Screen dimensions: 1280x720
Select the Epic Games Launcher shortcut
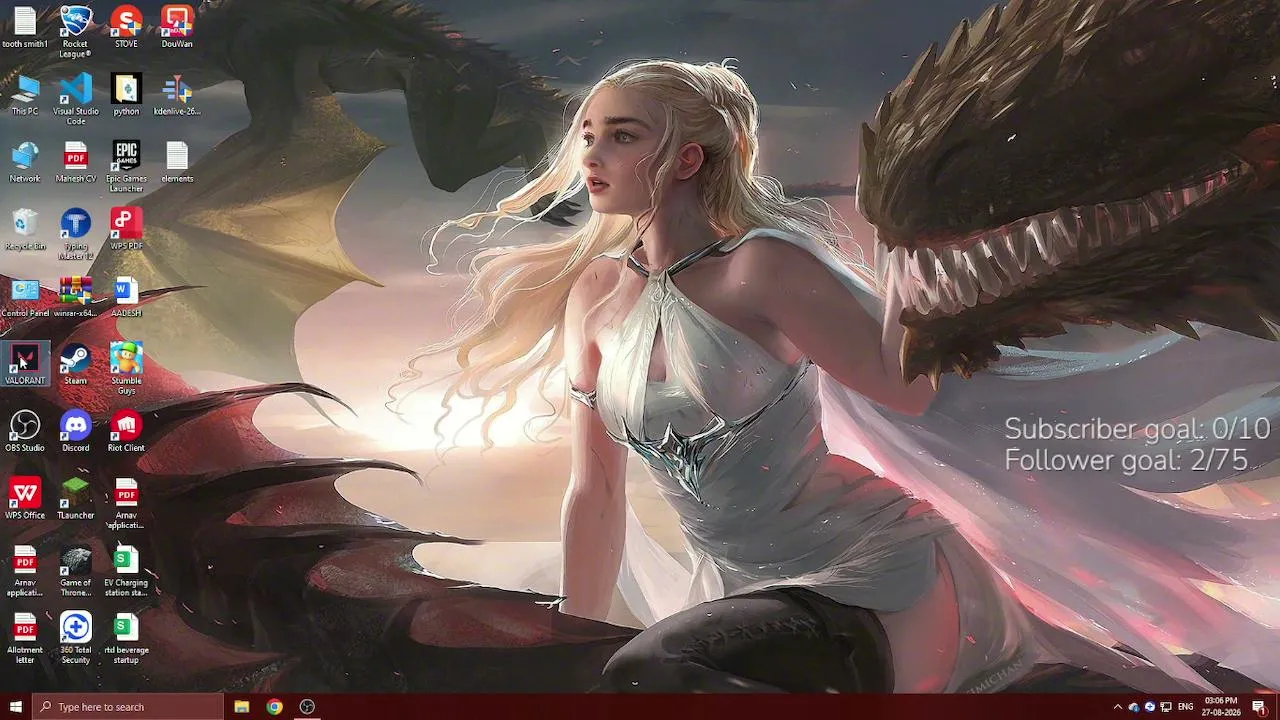tap(126, 166)
